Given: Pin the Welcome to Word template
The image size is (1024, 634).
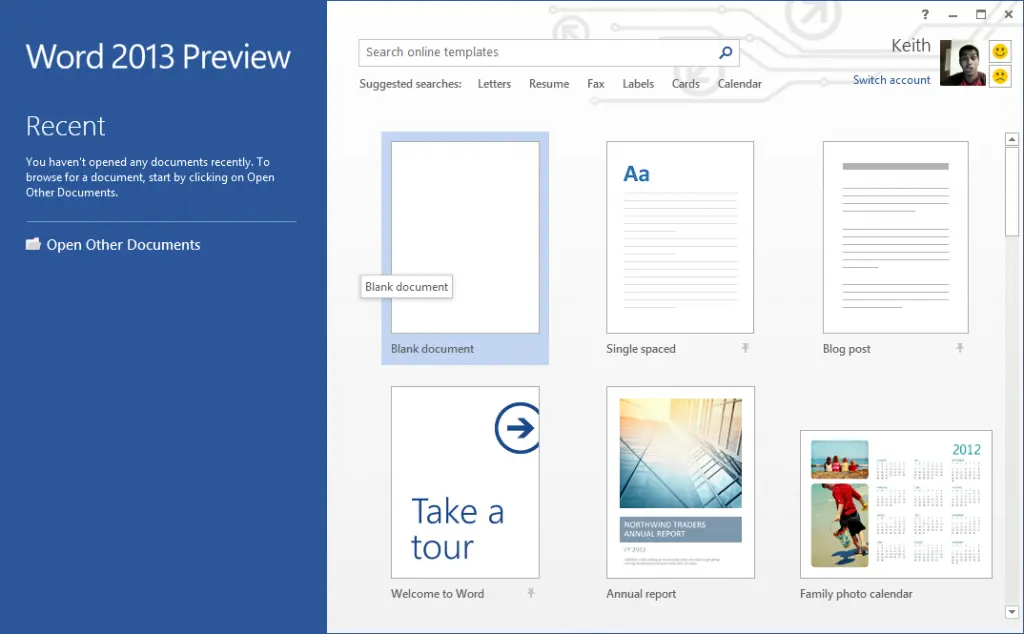Looking at the screenshot, I should point(531,593).
